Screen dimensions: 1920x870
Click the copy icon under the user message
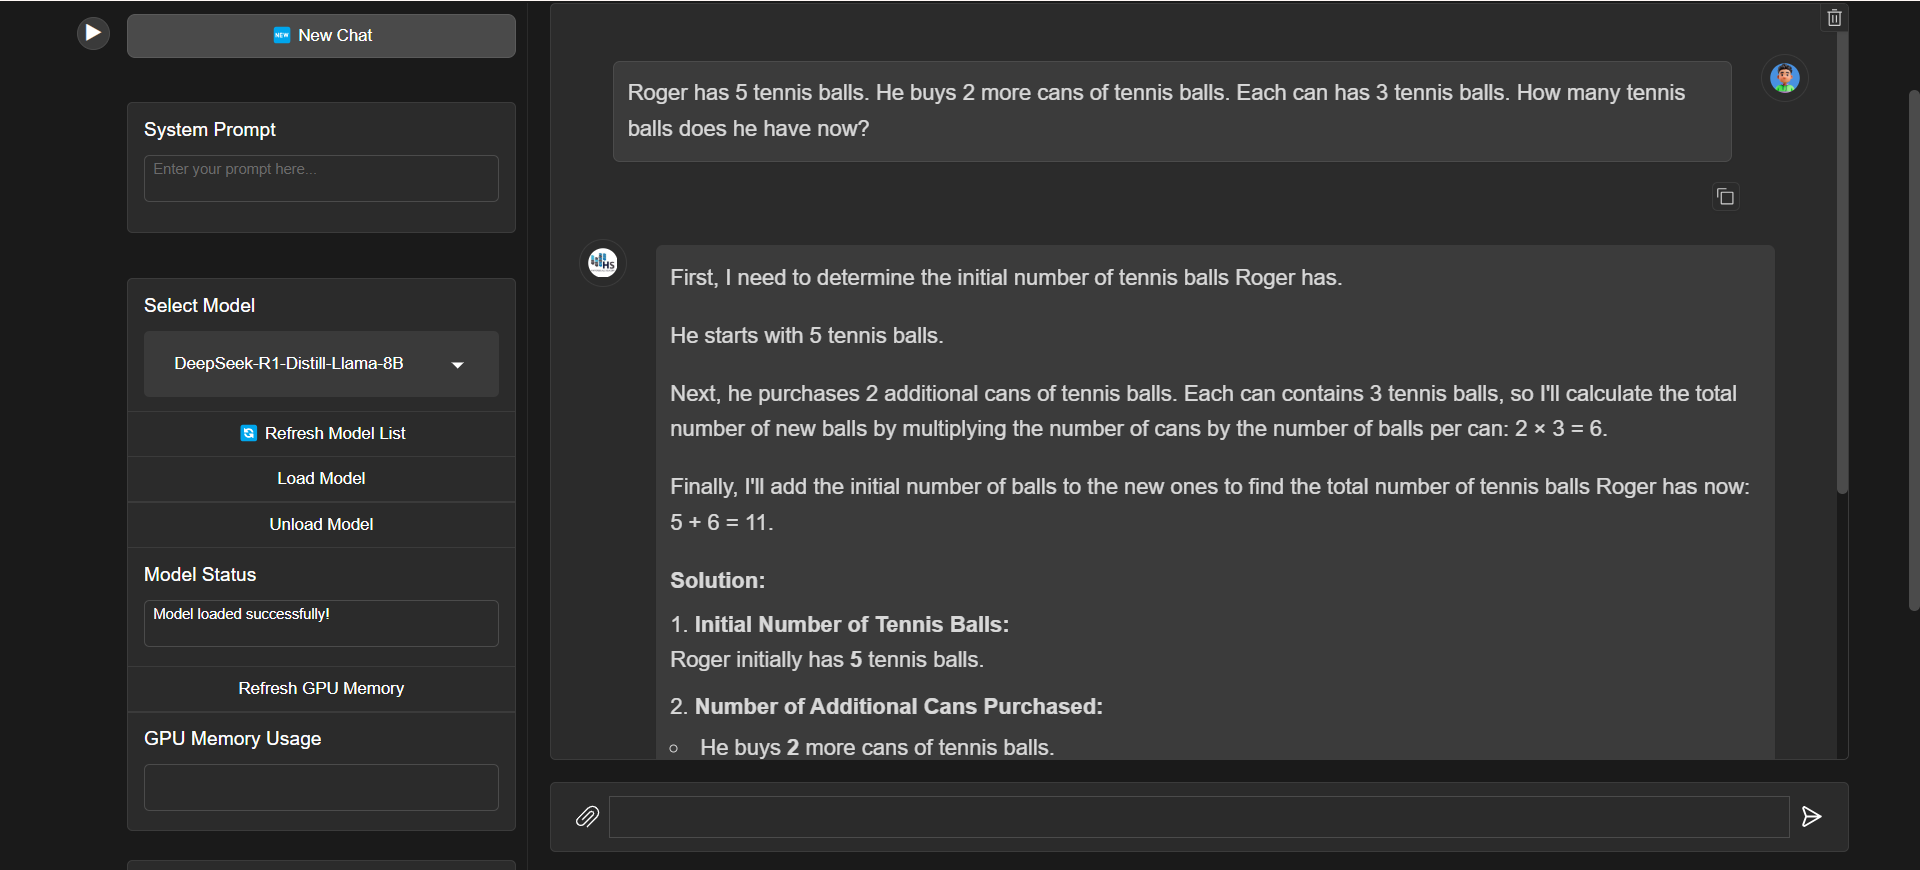1725,196
